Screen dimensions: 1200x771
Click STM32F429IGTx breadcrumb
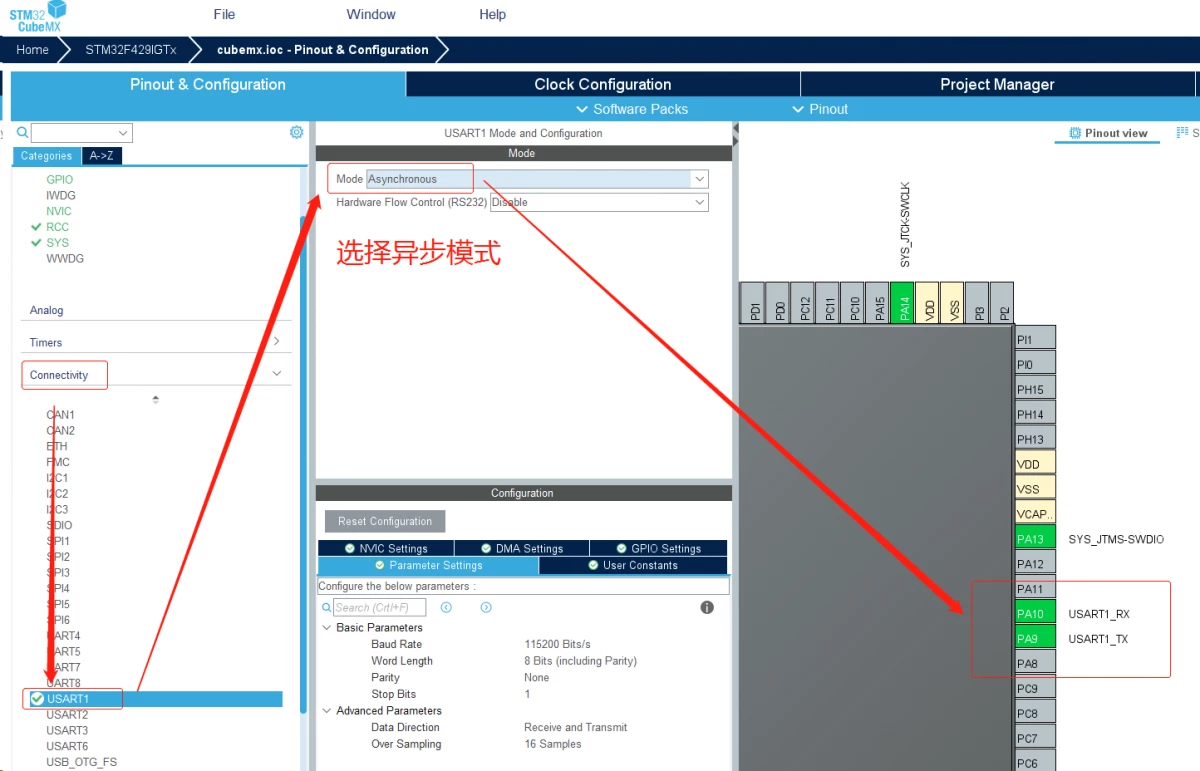pyautogui.click(x=130, y=50)
